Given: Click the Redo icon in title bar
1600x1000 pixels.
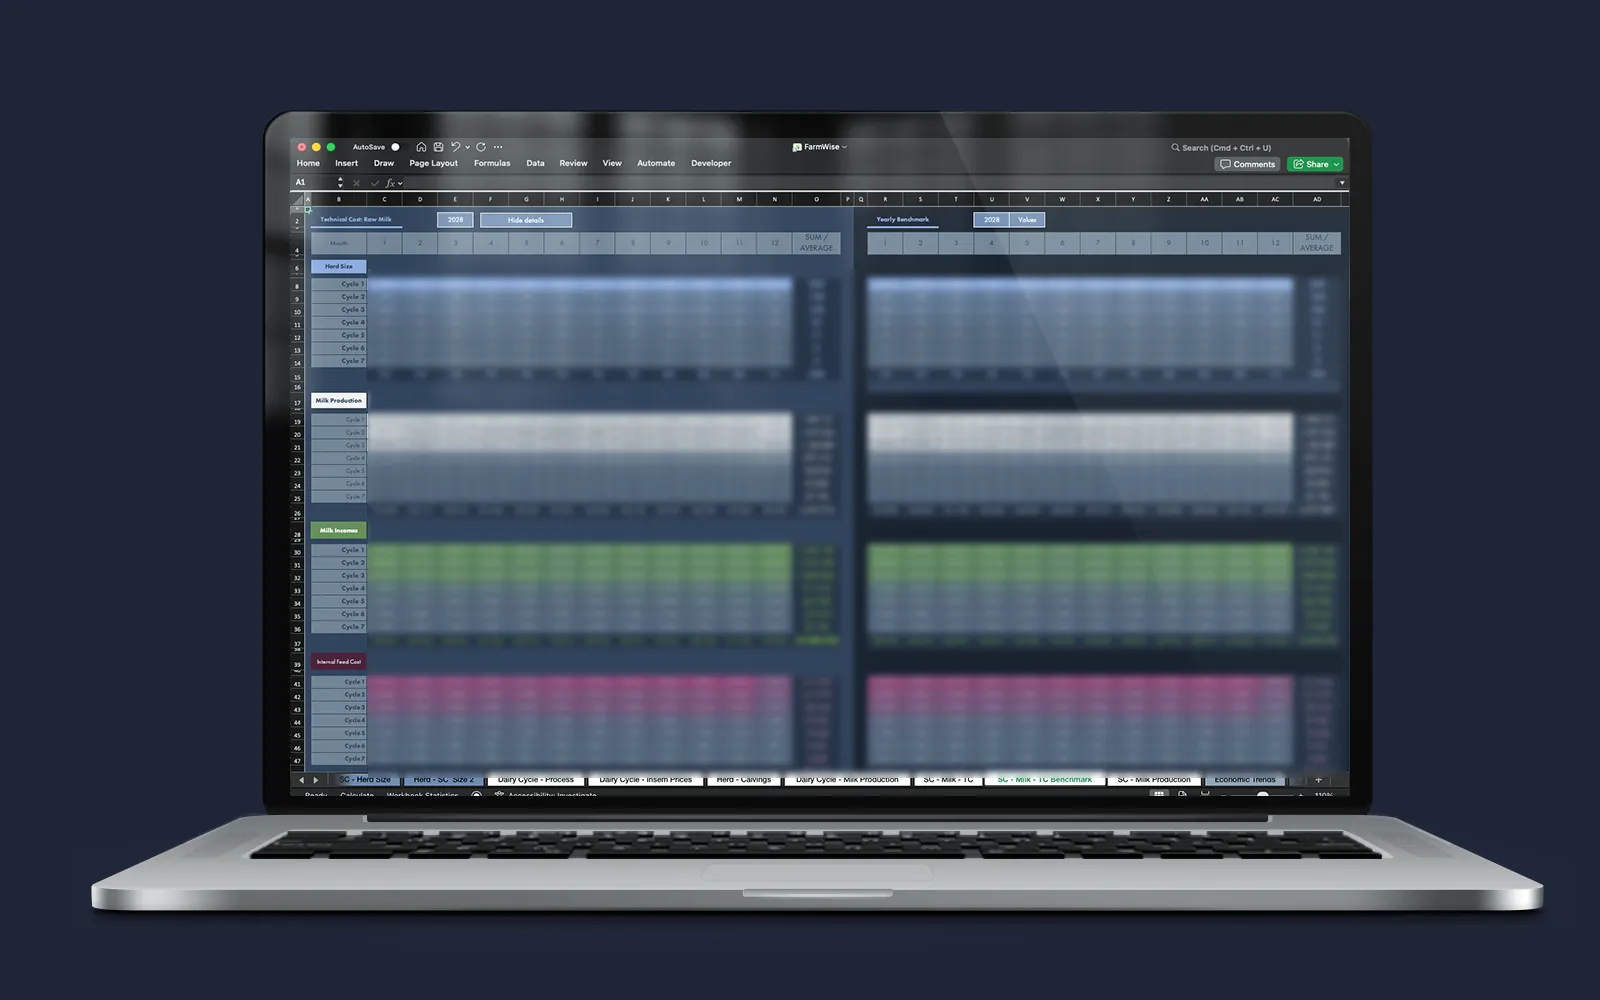Looking at the screenshot, I should [481, 147].
